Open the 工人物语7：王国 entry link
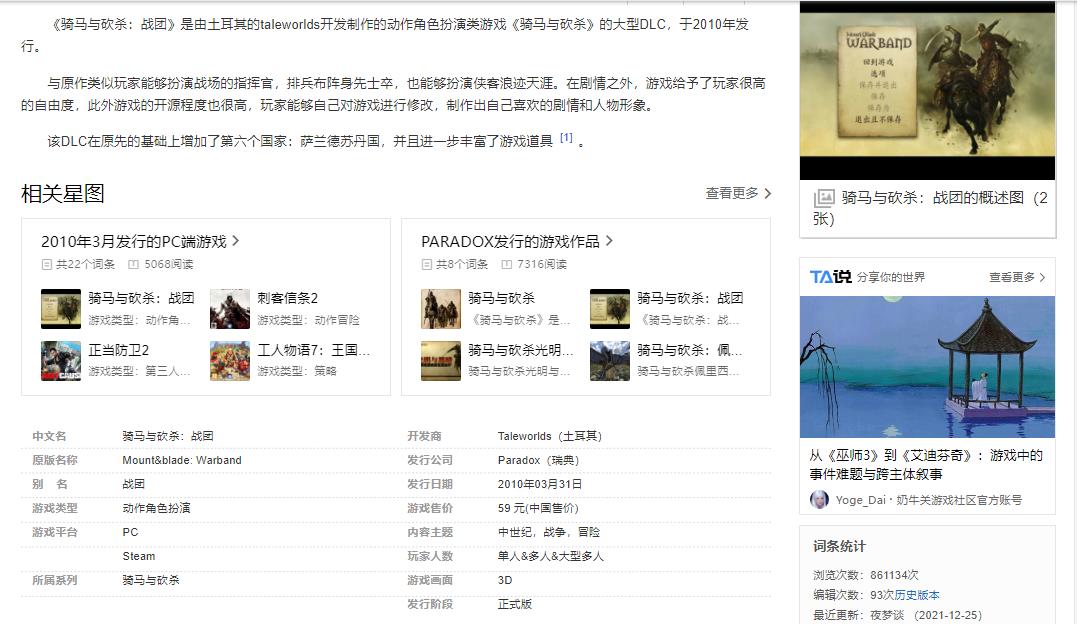The height and width of the screenshot is (624, 1077). pos(314,350)
